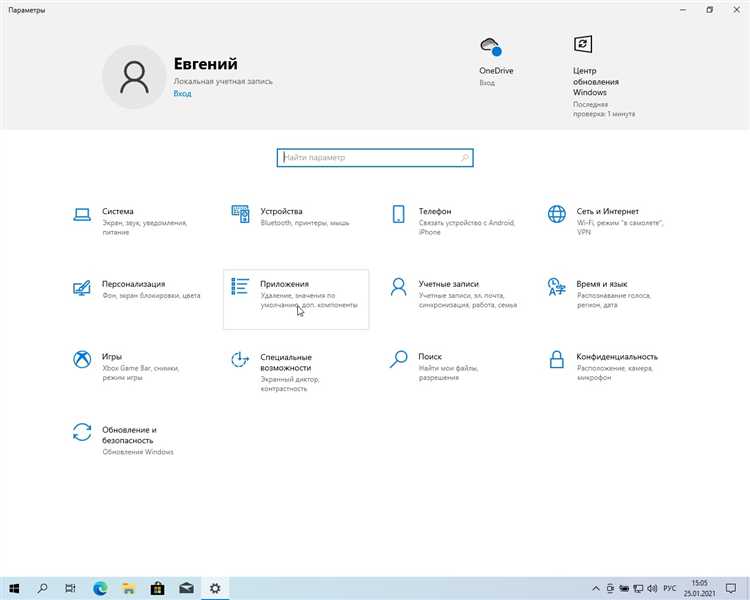Image resolution: width=750 pixels, height=600 pixels.
Task: Click the Евгений user avatar picture
Action: point(134,77)
